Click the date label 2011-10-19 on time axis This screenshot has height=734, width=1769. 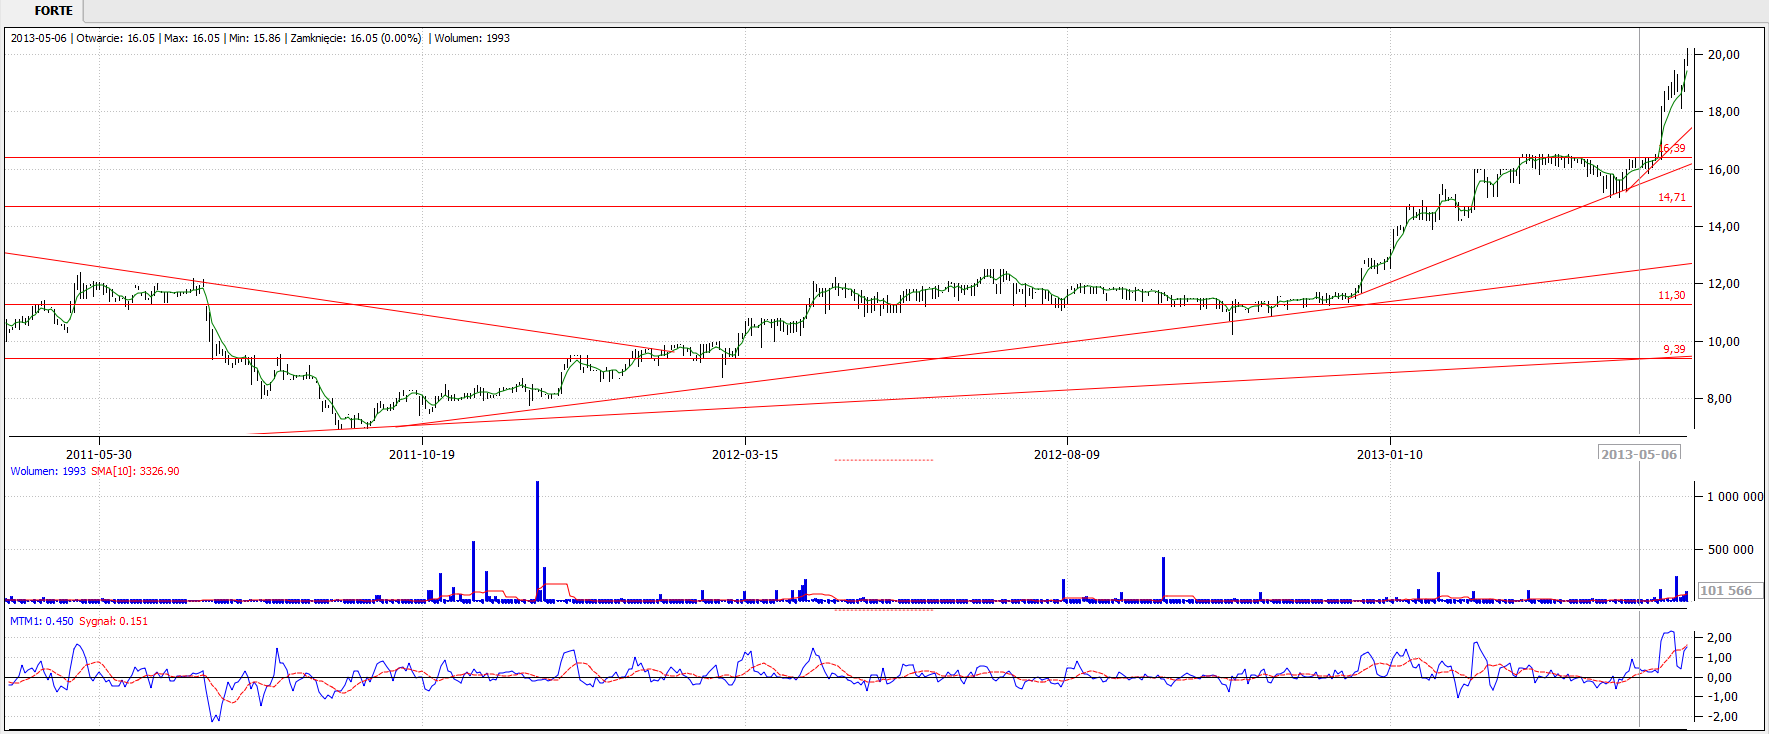tap(422, 455)
